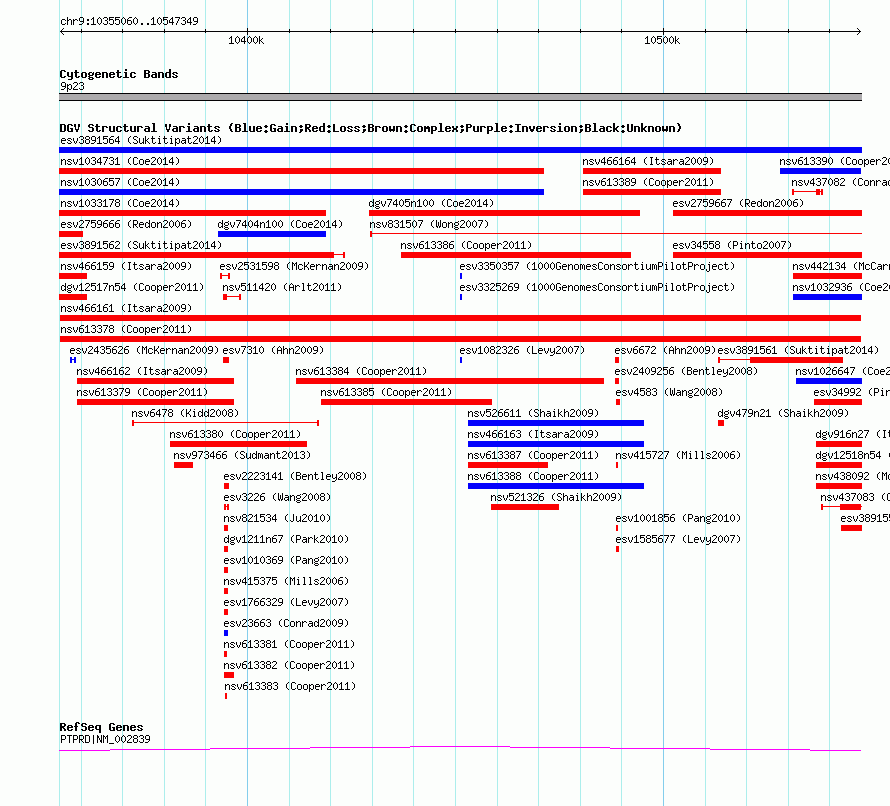The image size is (890, 806).
Task: Open nsv831507 (Wong2007) variant
Action: pyautogui.click(x=429, y=224)
